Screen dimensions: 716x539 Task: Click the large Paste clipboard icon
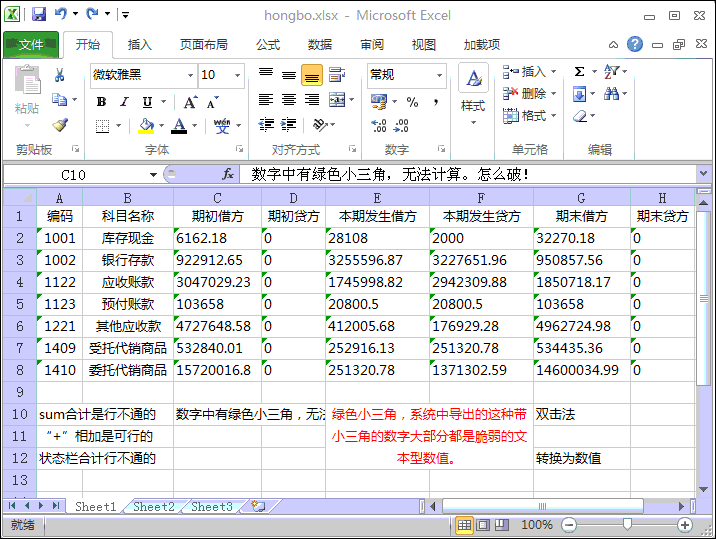(28, 79)
